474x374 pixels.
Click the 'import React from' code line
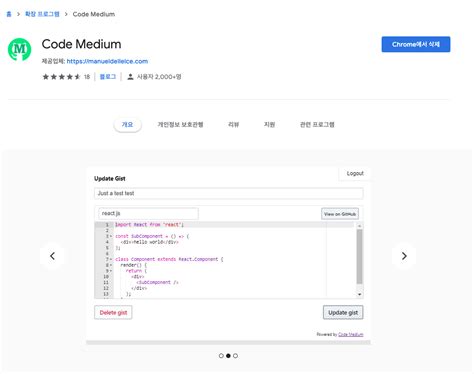click(149, 225)
